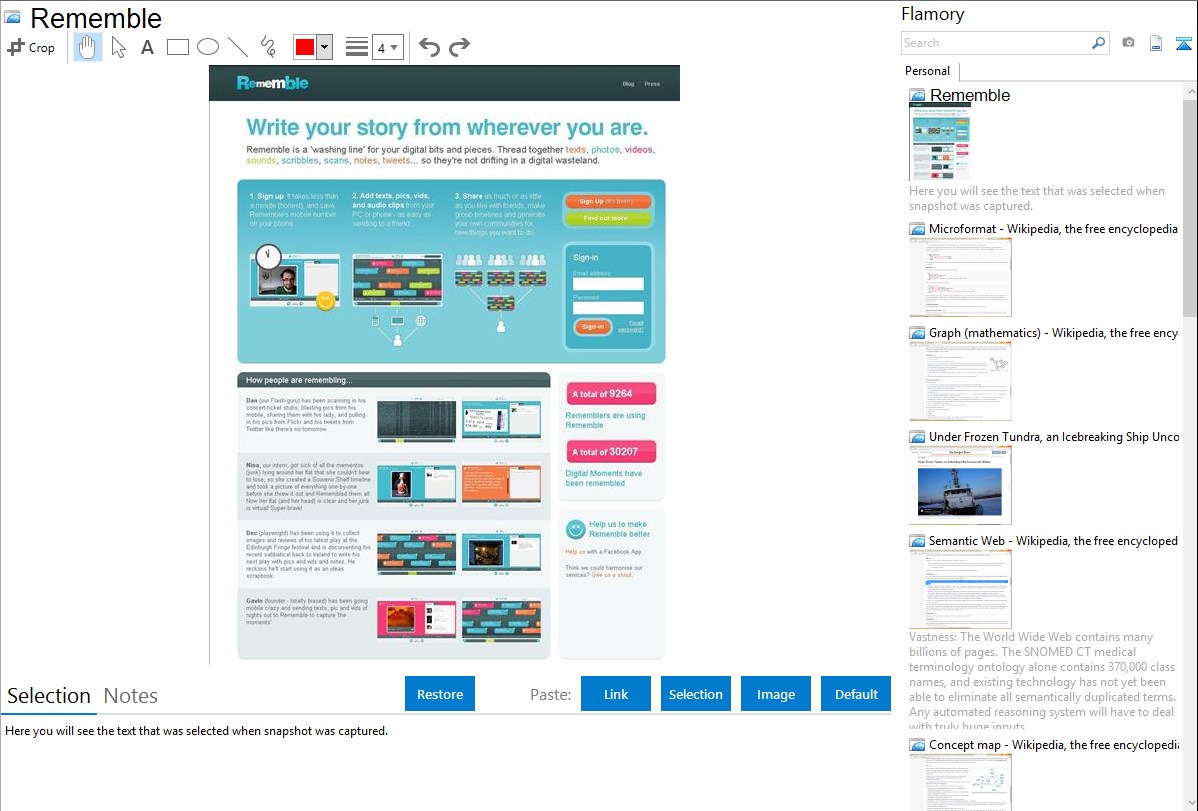Select the Ellipse drawing tool
Image resolution: width=1198 pixels, height=811 pixels.
pos(208,47)
